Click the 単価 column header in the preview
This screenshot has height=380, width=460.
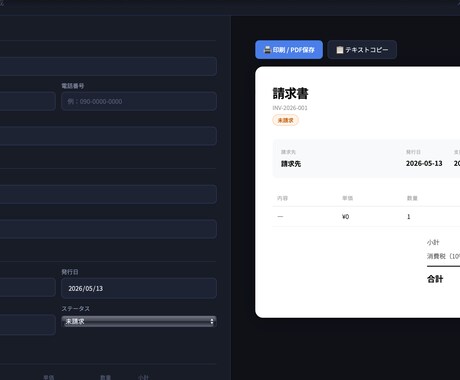click(x=347, y=198)
